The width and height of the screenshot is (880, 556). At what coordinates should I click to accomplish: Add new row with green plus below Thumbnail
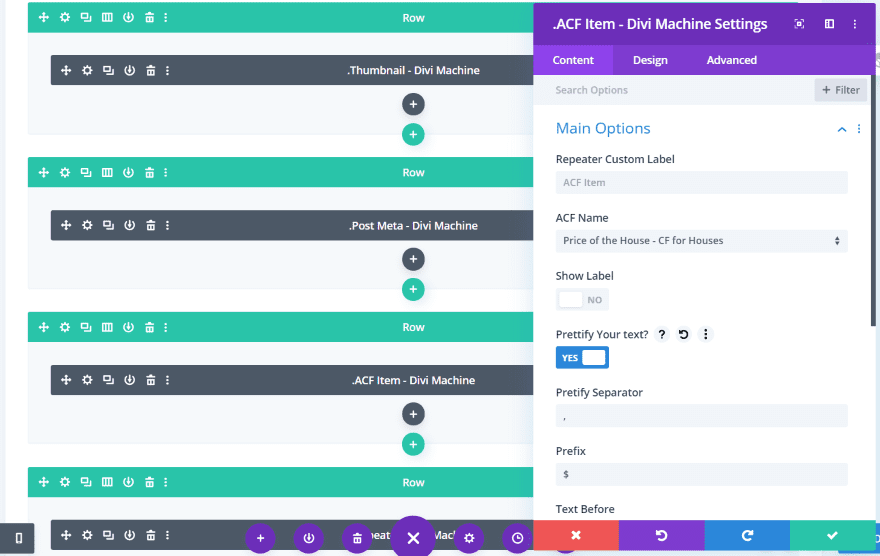click(x=413, y=134)
